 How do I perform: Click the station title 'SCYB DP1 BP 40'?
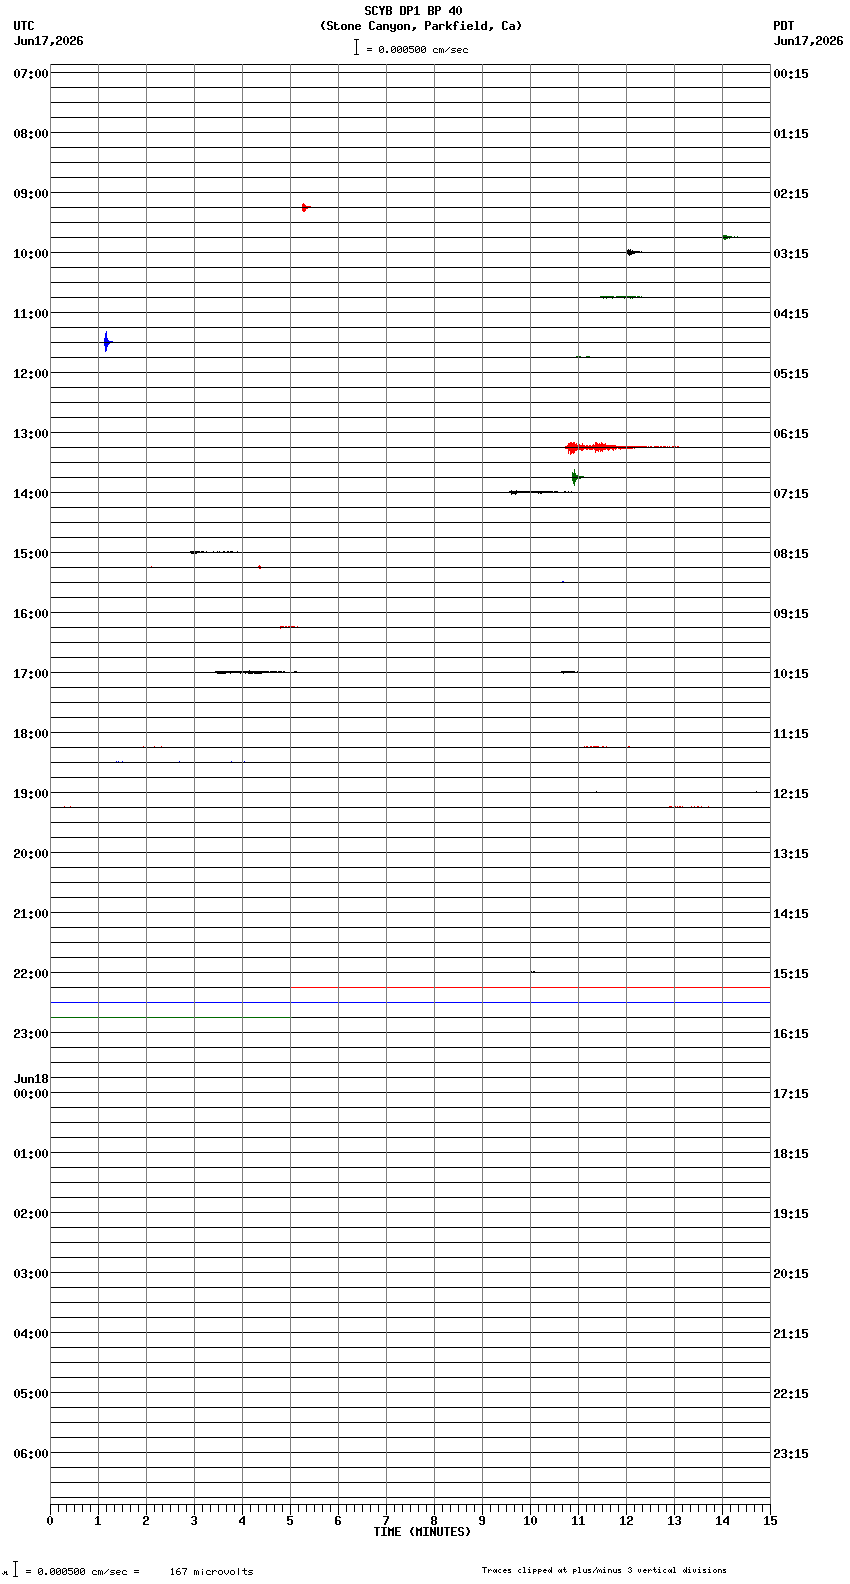(x=413, y=11)
